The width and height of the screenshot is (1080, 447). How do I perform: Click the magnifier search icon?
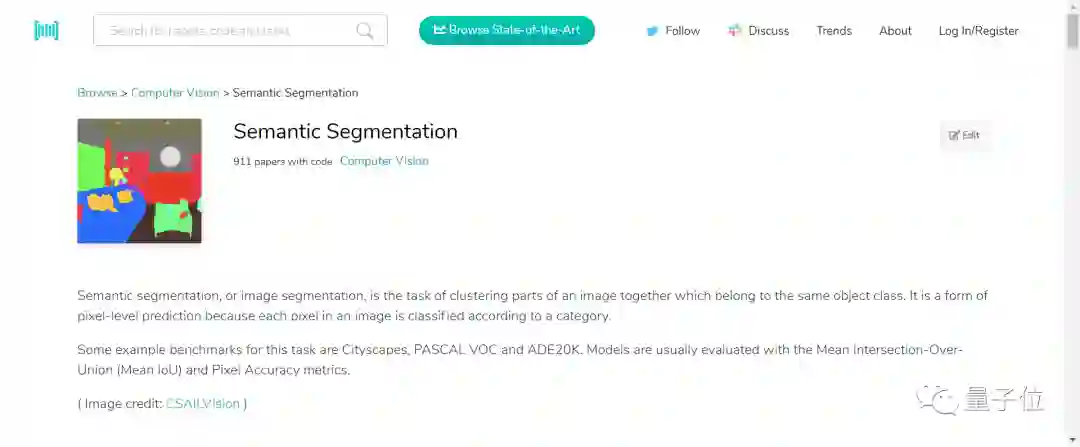click(x=365, y=30)
